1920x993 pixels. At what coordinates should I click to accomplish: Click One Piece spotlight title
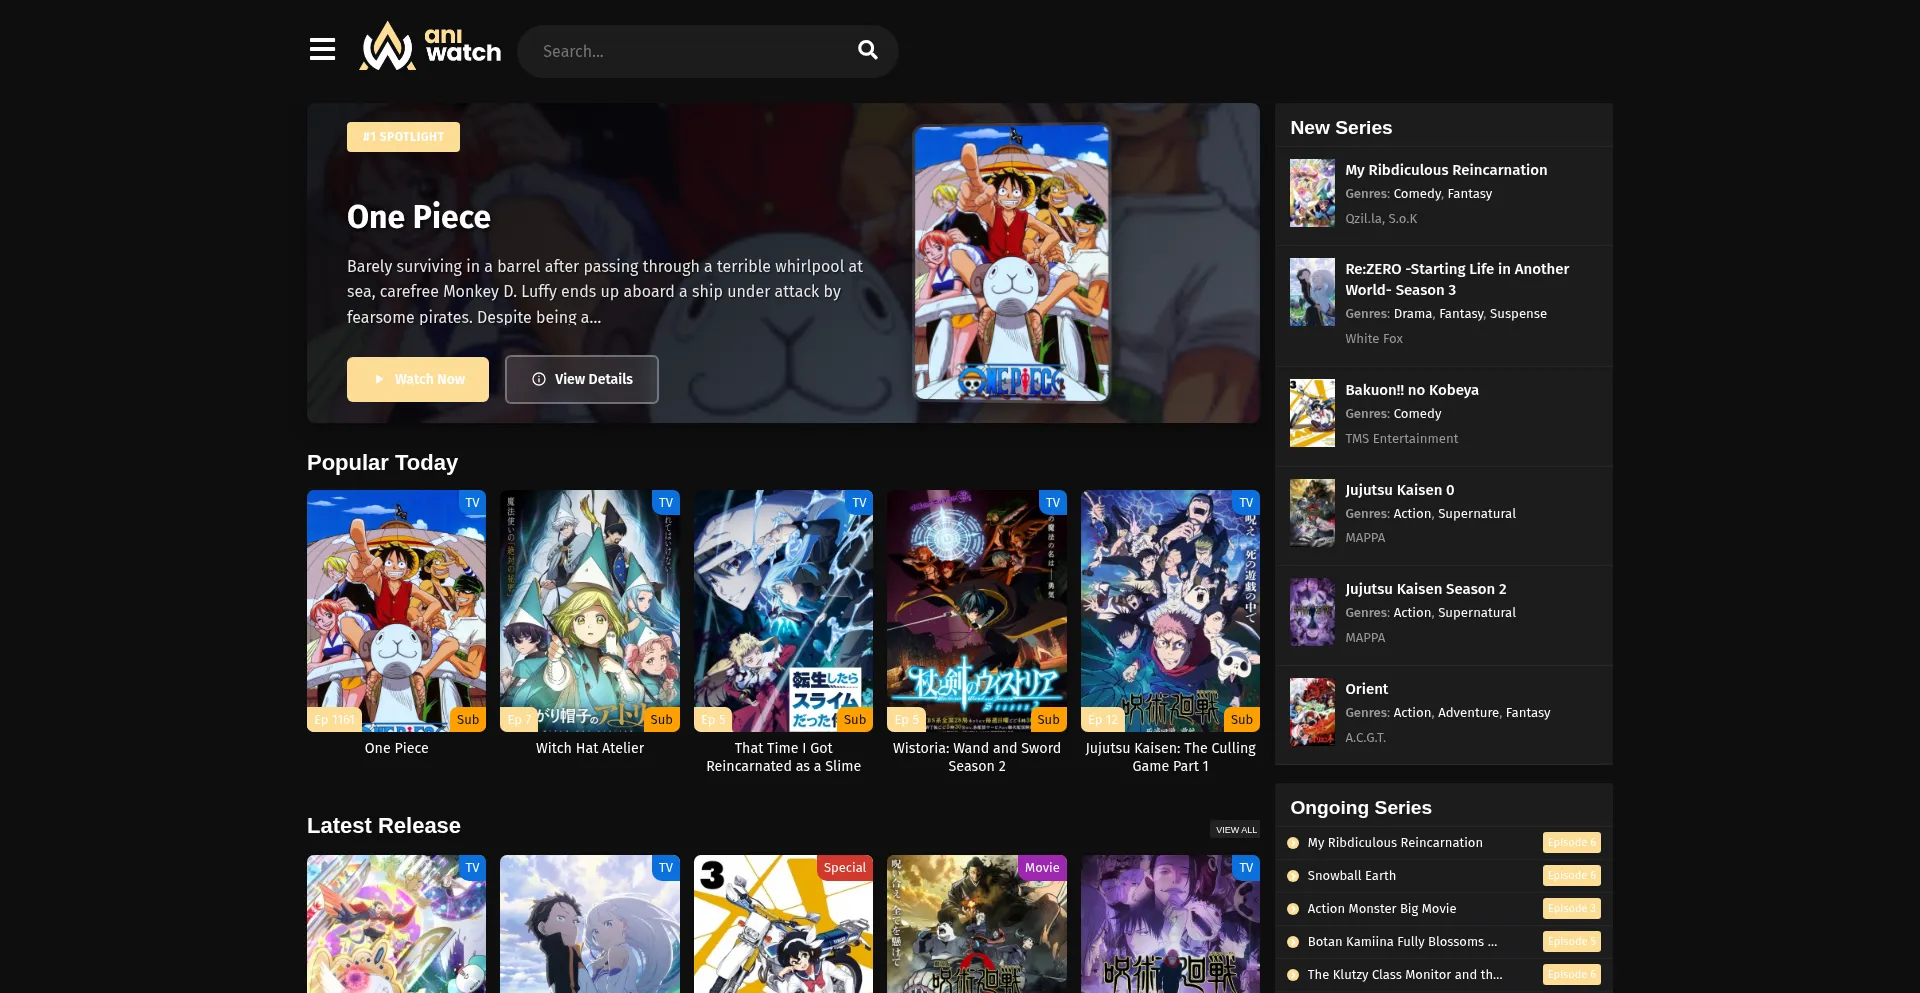[x=419, y=217]
